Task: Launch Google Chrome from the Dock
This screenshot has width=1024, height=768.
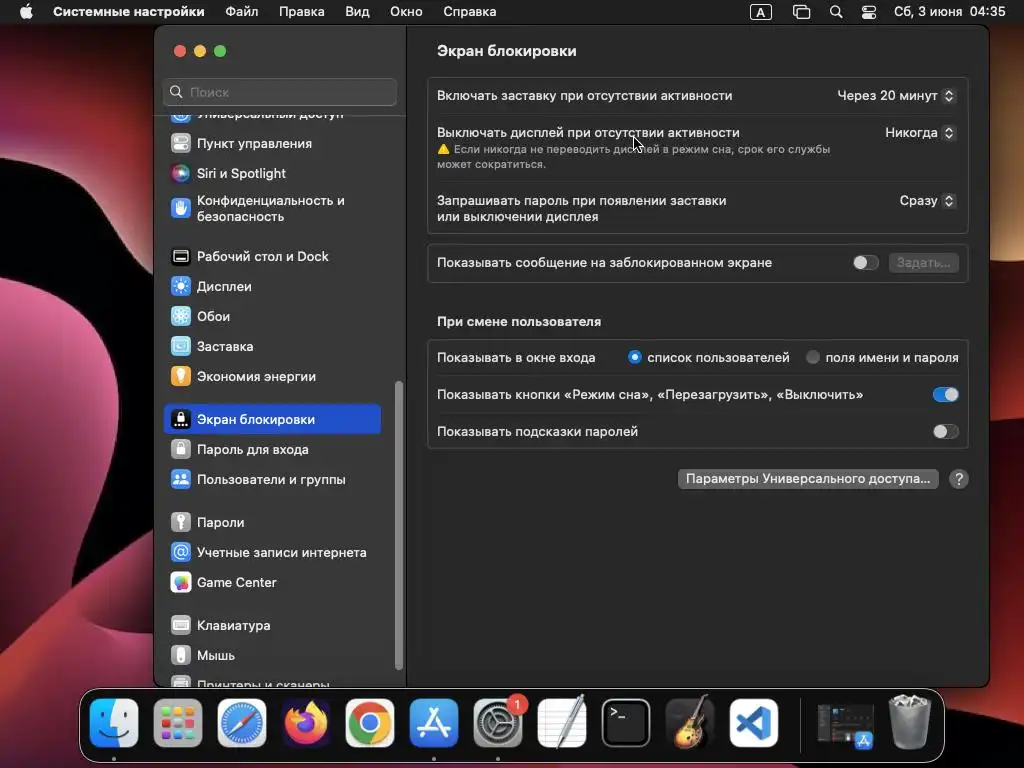Action: click(370, 723)
